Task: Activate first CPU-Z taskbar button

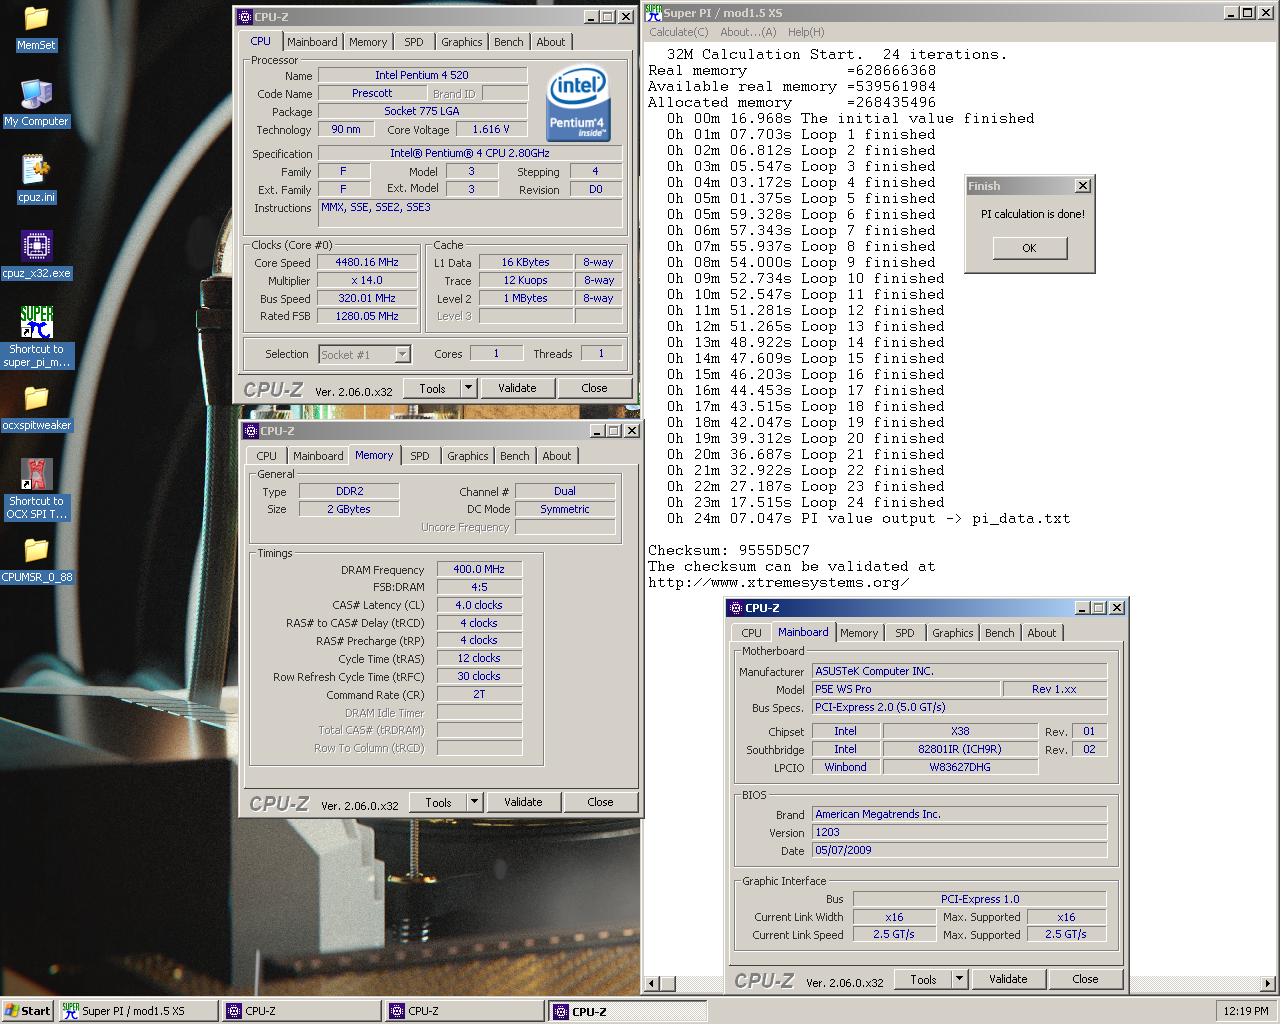Action: click(301, 1011)
